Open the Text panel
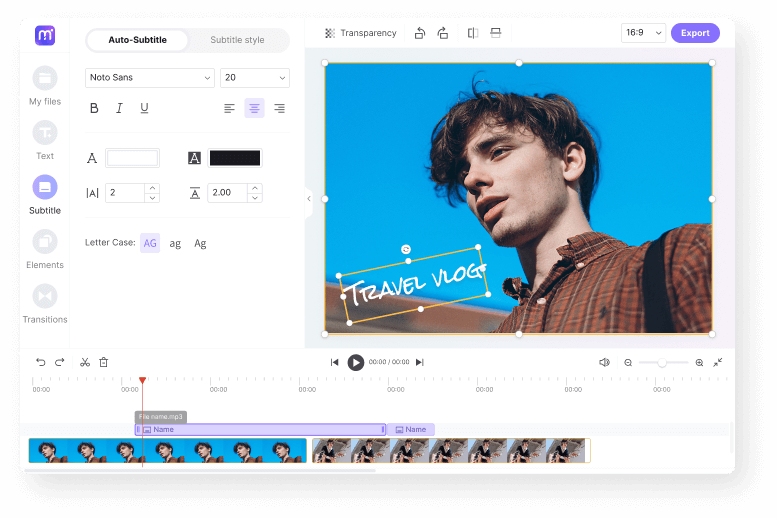 [x=45, y=140]
